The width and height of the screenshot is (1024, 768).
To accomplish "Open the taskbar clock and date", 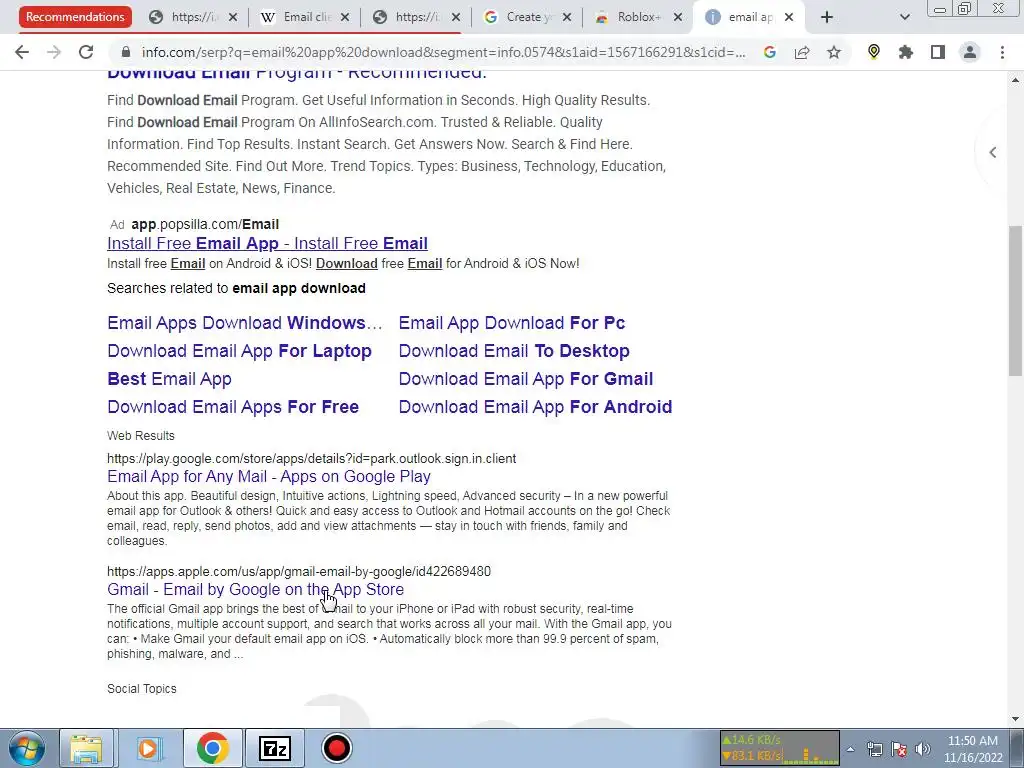I will 973,749.
